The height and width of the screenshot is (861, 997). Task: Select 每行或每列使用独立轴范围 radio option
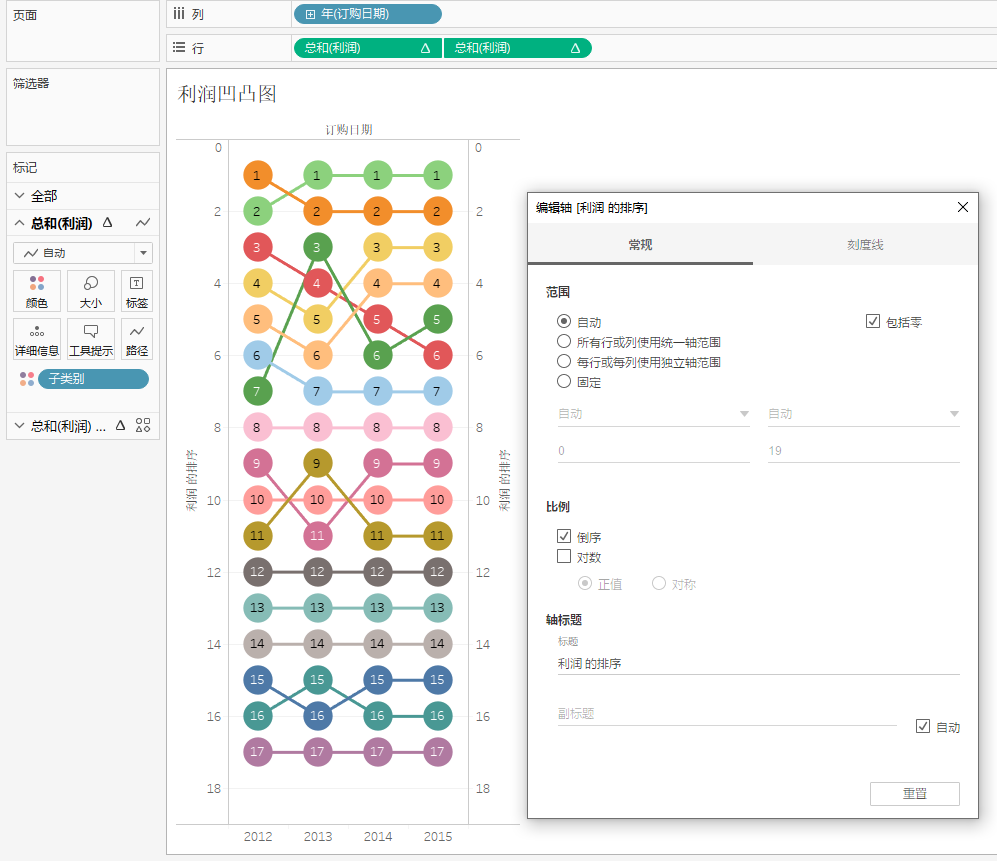pyautogui.click(x=563, y=362)
